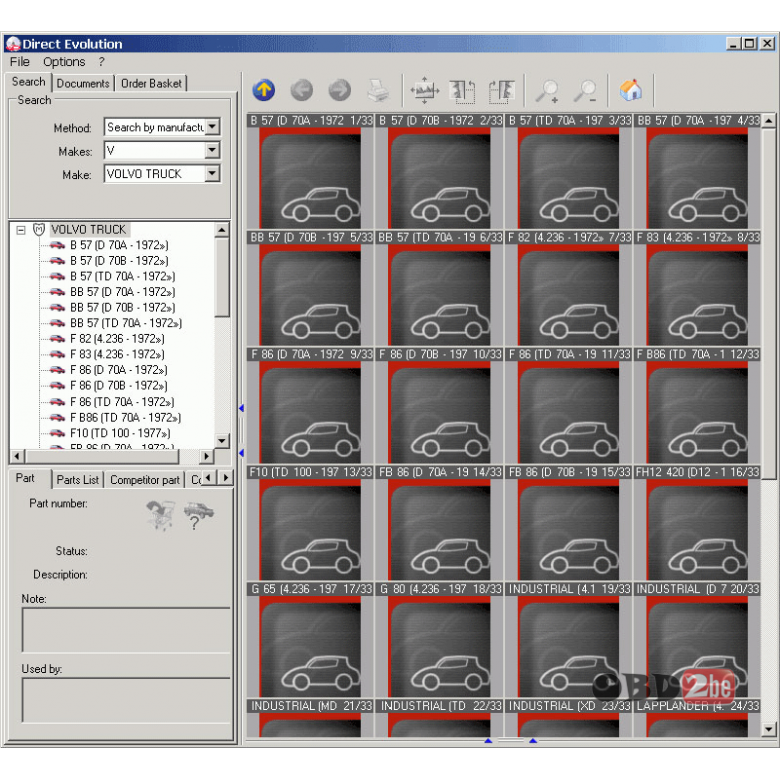Open thumbnail INDUSTRIAL (4.1 19/33

(x=569, y=640)
